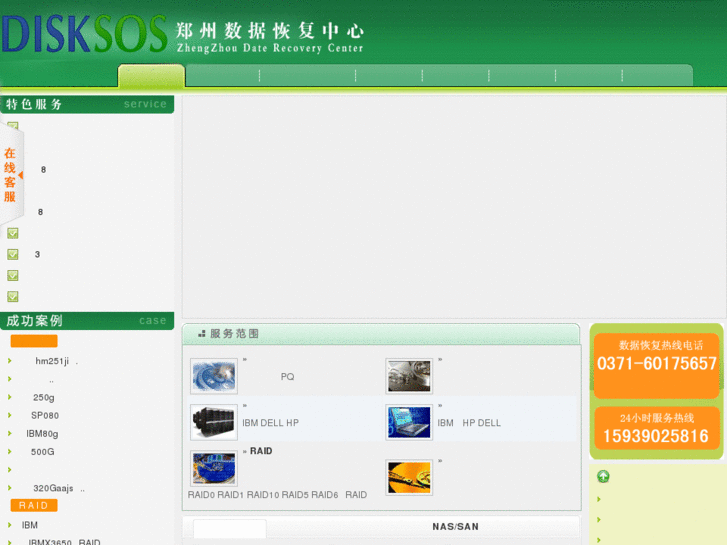The width and height of the screenshot is (727, 545).
Task: Open the 在线客服 floating support tab
Action: [x=10, y=175]
